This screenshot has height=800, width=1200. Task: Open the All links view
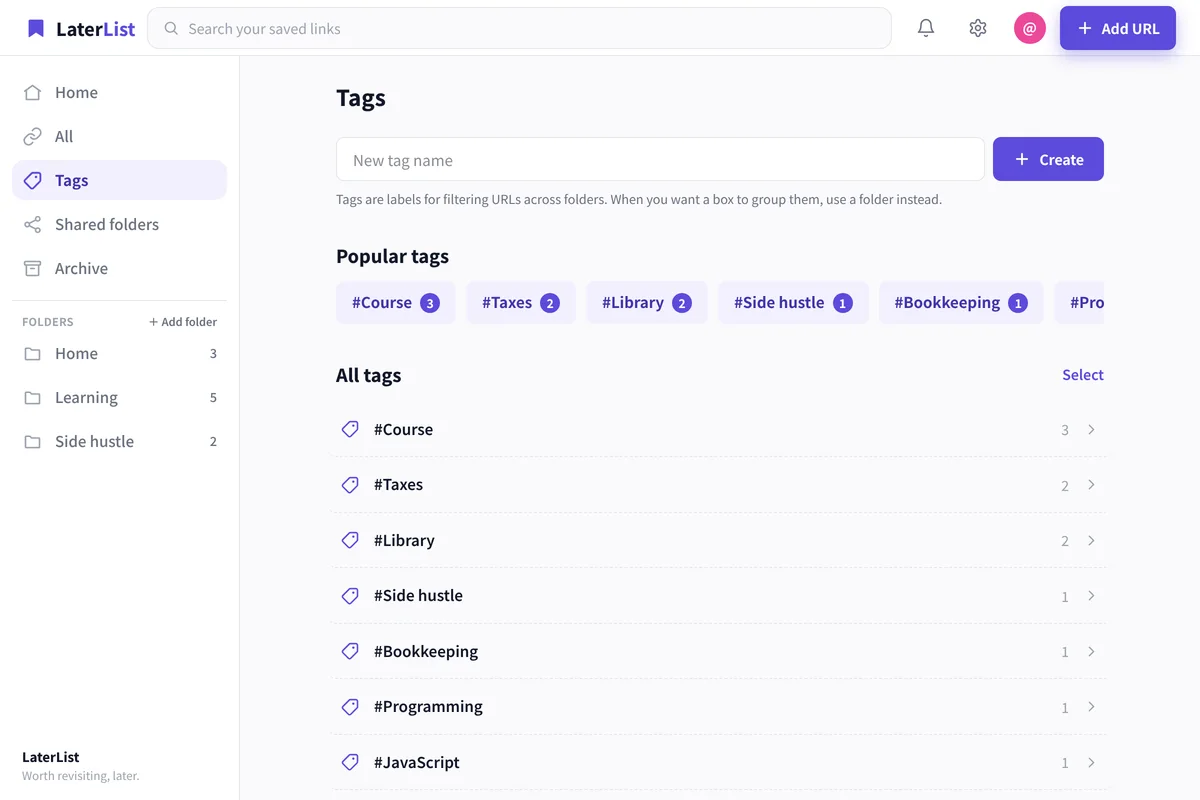click(119, 136)
